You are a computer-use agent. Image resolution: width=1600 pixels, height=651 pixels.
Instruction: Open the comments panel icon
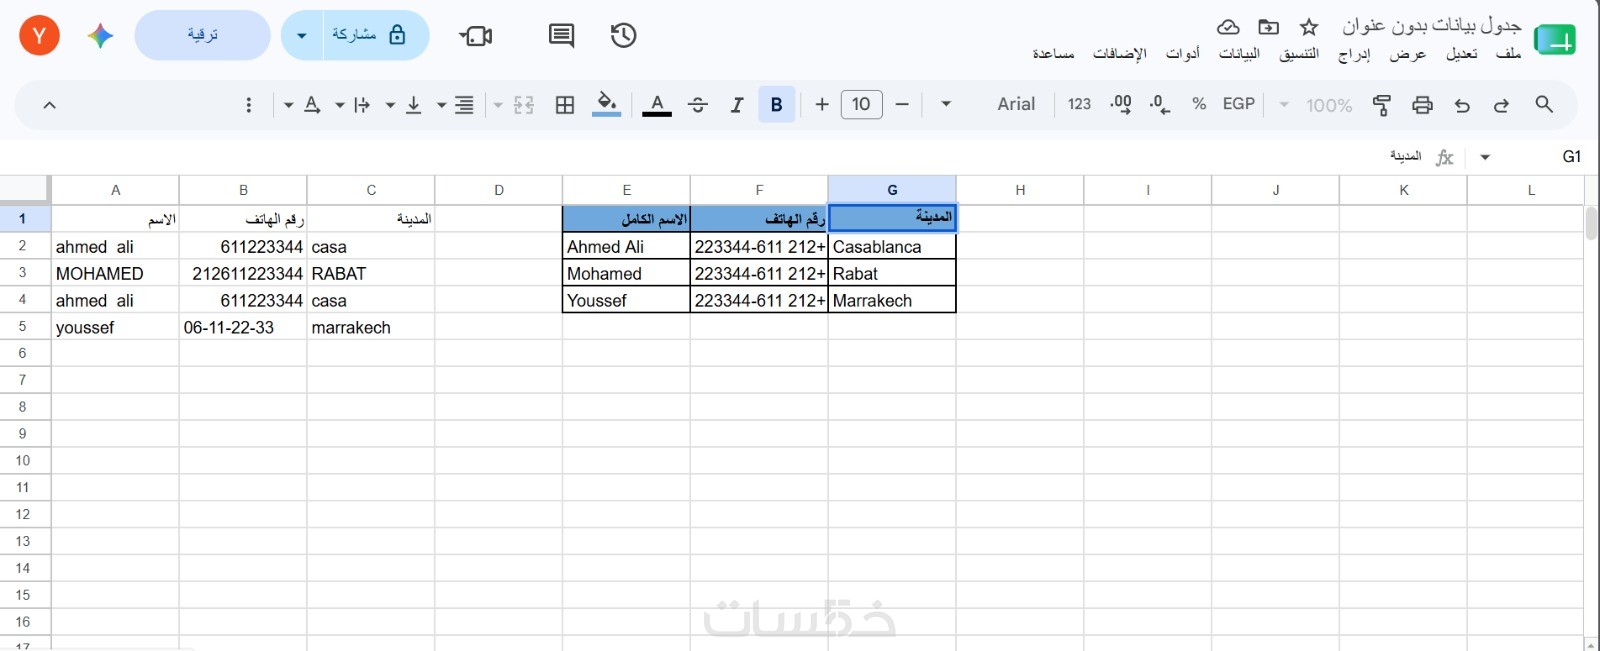click(561, 36)
